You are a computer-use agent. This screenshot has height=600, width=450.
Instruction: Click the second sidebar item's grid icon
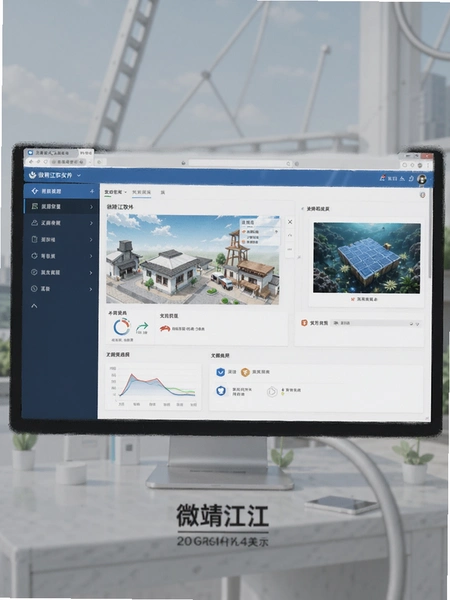[34, 206]
